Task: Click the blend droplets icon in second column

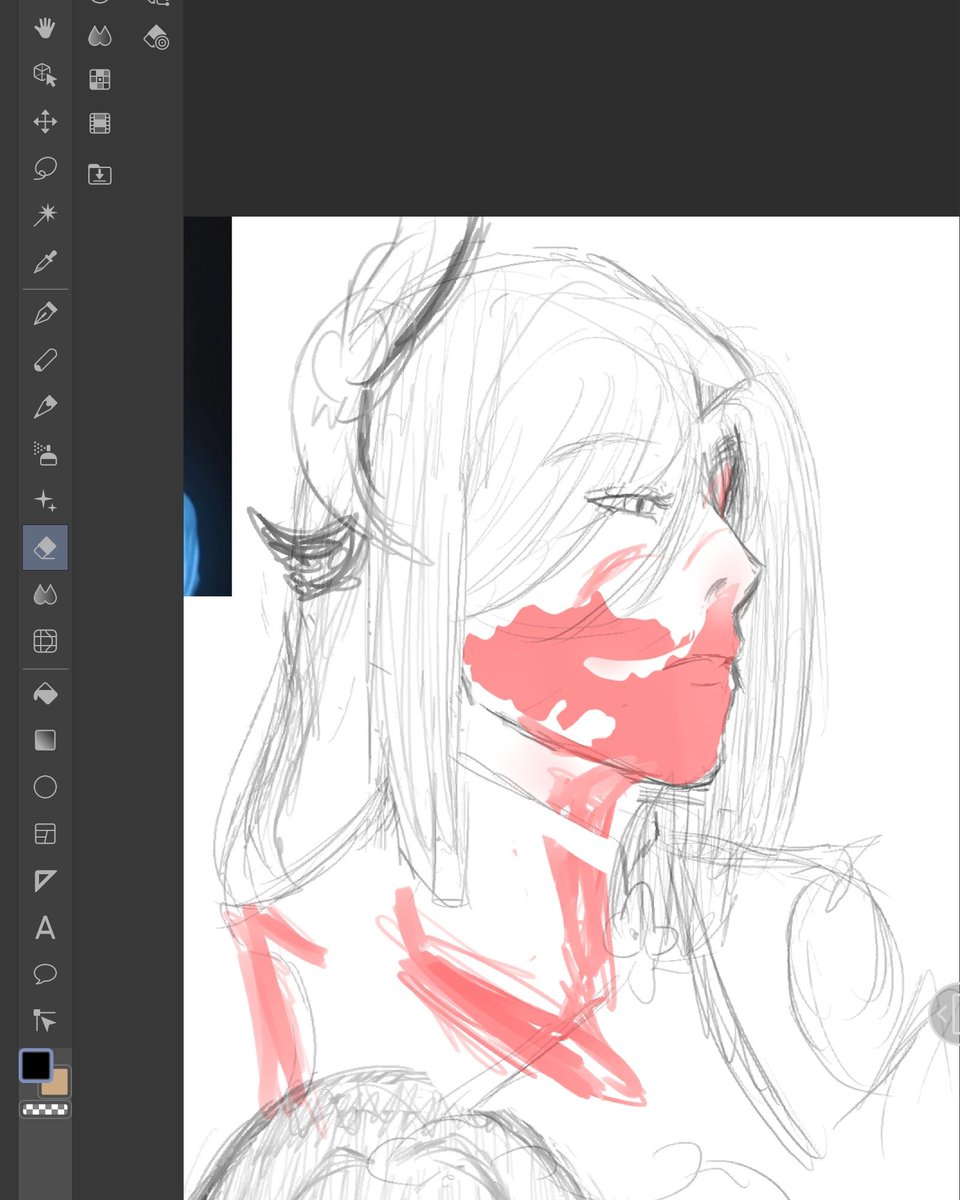Action: [x=99, y=37]
